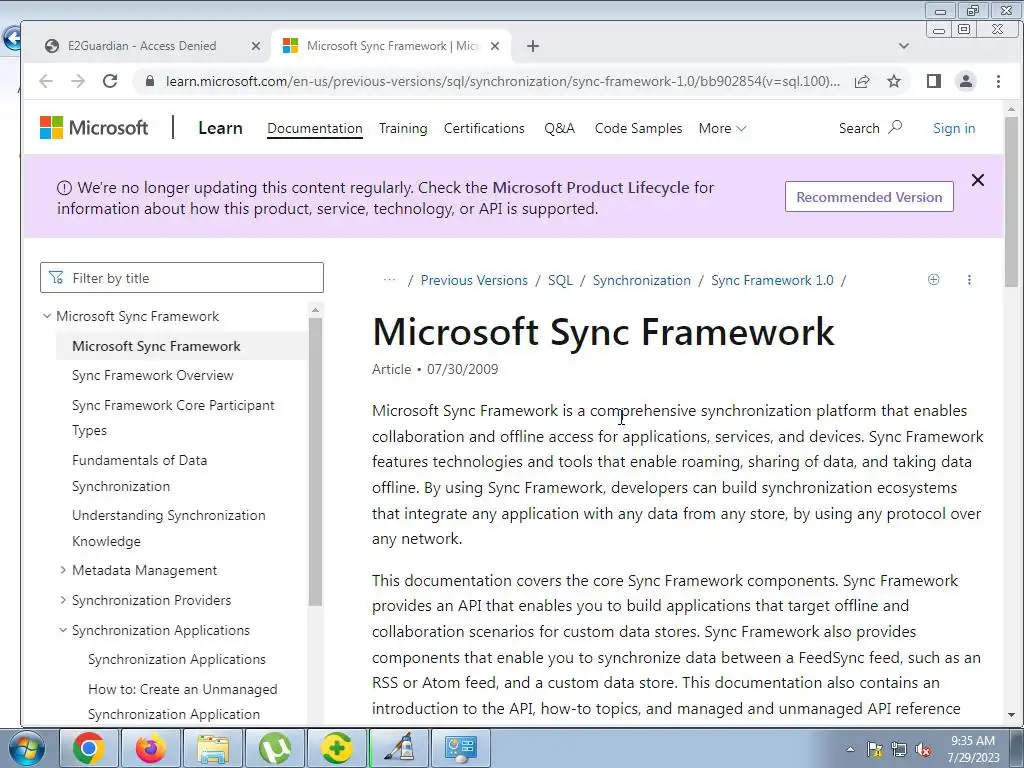This screenshot has width=1024, height=768.
Task: Close the Microsoft Sync Framework tab
Action: (x=495, y=46)
